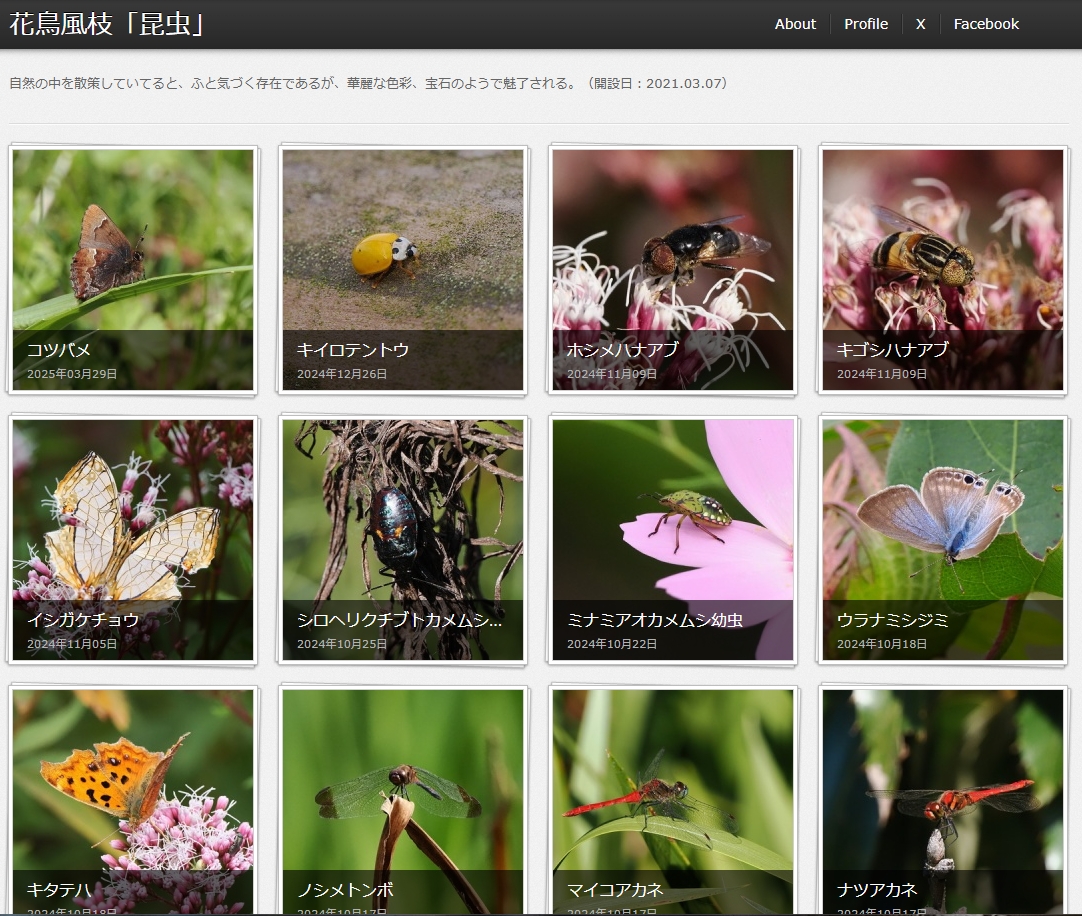This screenshot has width=1082, height=916.
Task: Open the マイコアカネ dragonfly photo
Action: pyautogui.click(x=673, y=802)
